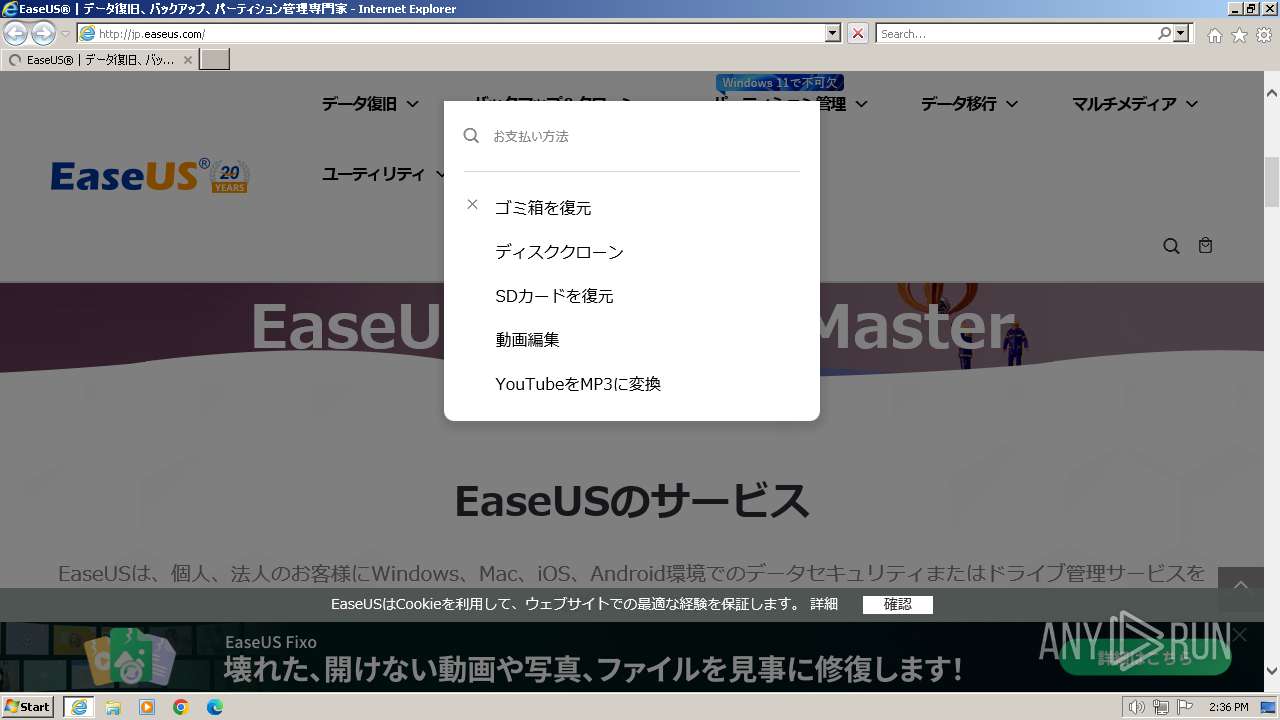Select the ゴミ箱を復元 suggestion
Screen dimensions: 1280x720
(x=543, y=208)
